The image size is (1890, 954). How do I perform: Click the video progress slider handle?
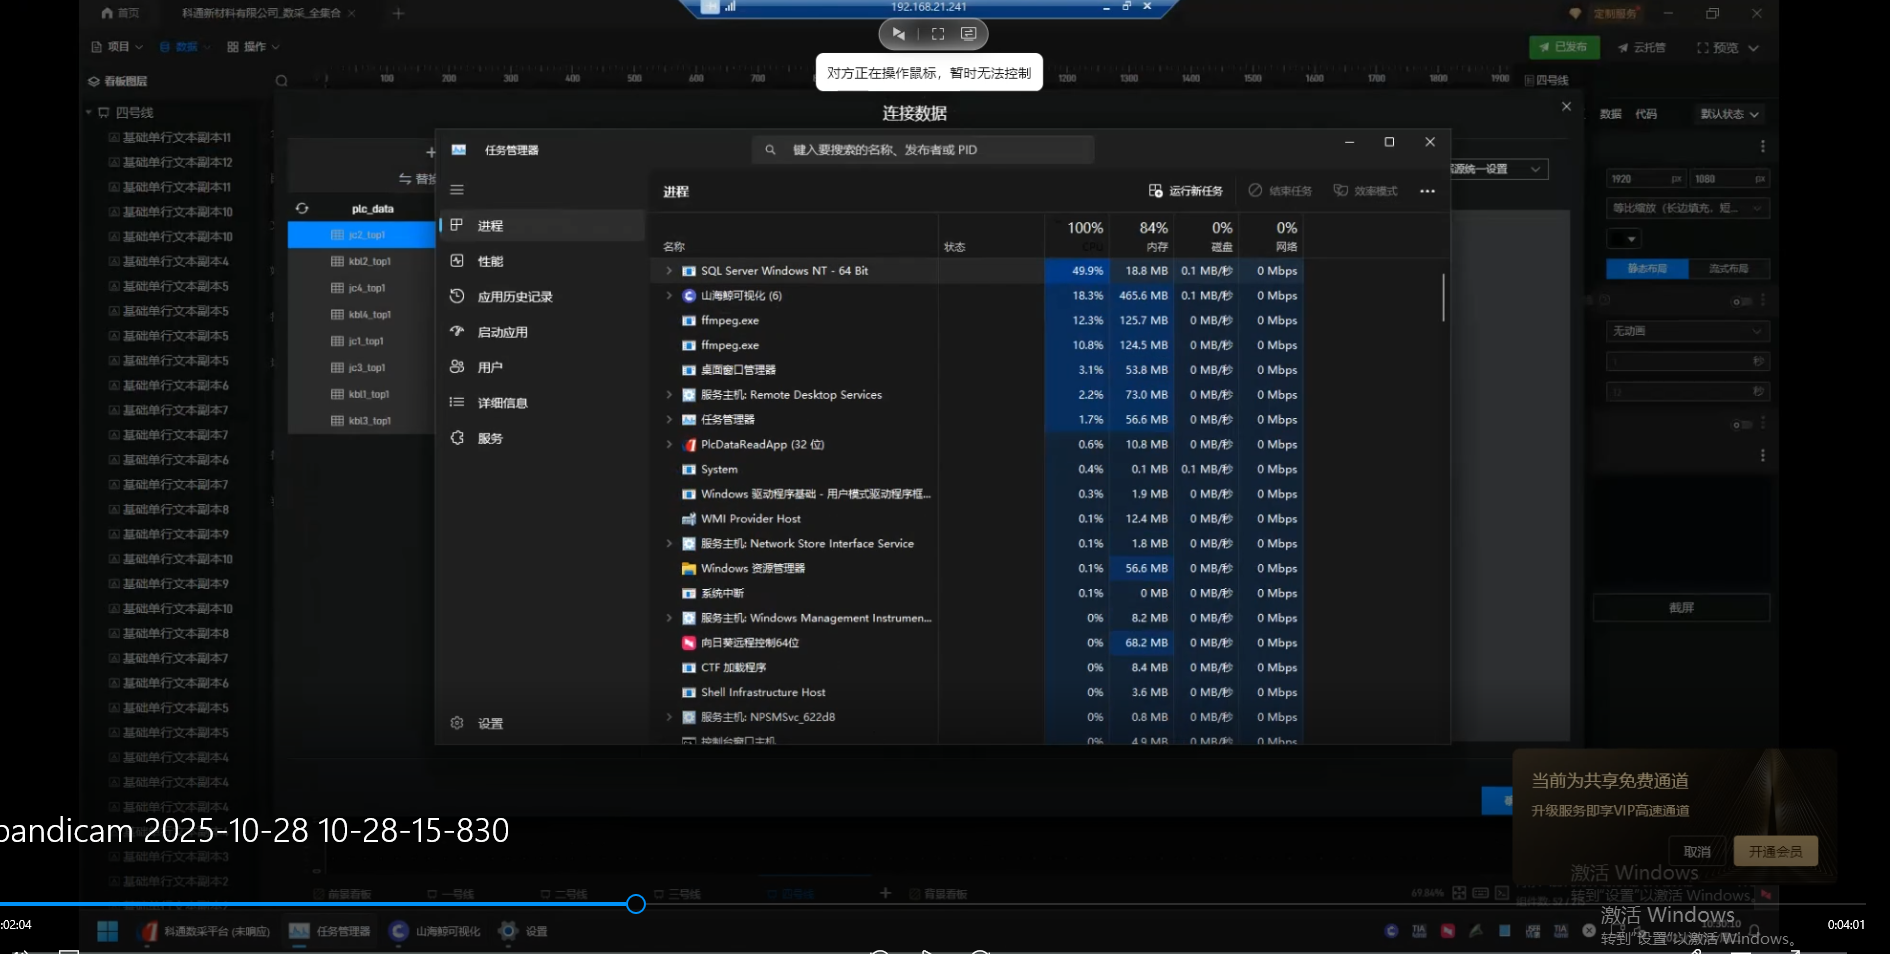[x=636, y=904]
